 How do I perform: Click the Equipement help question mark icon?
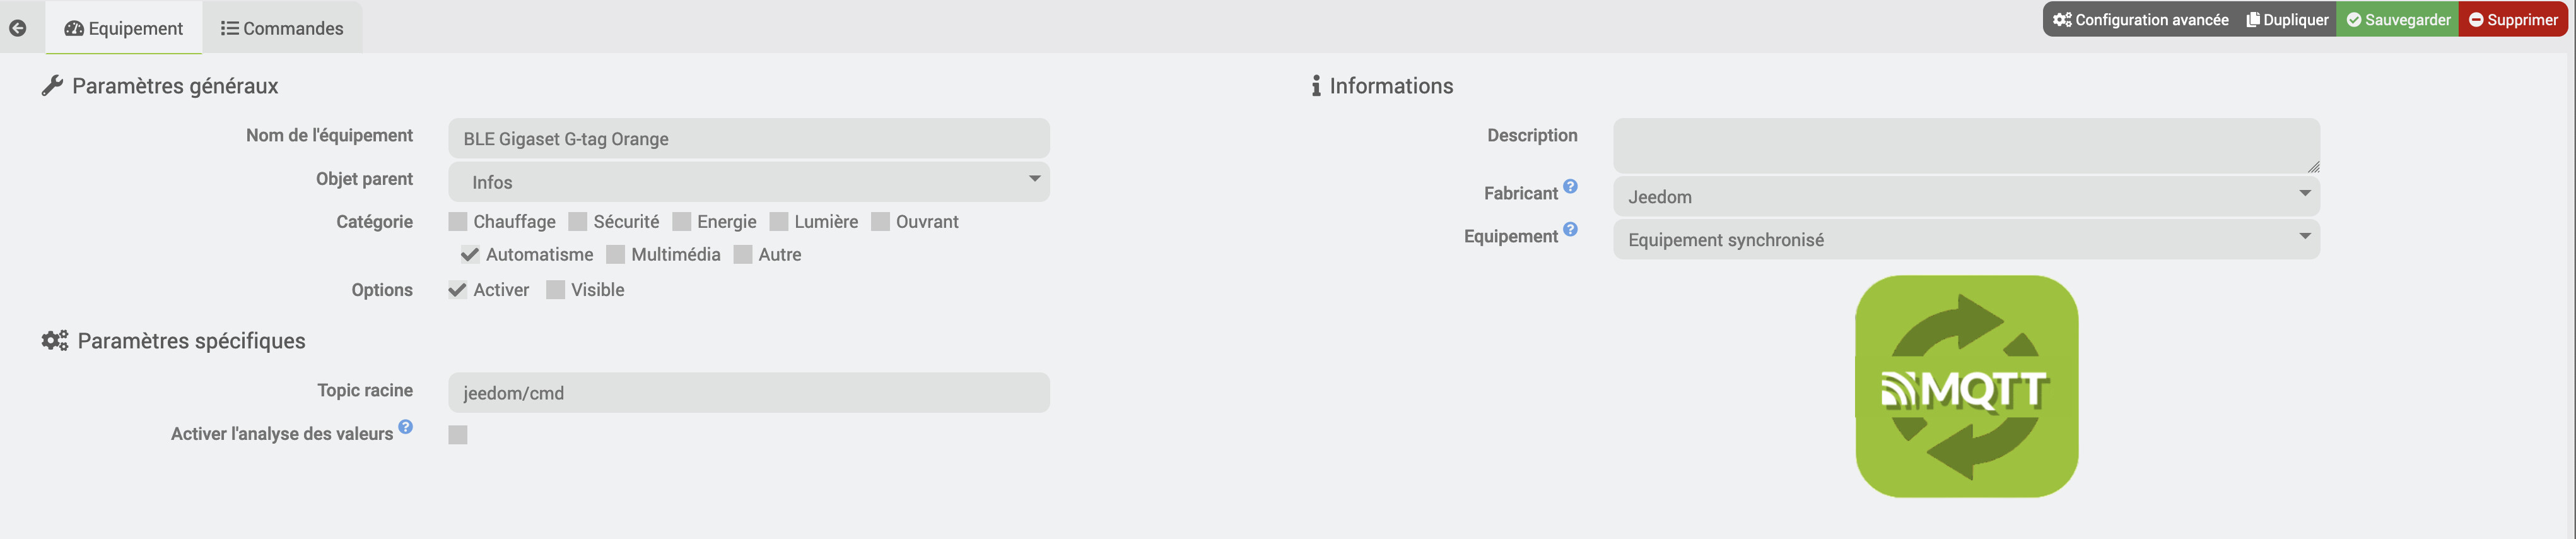point(1570,230)
